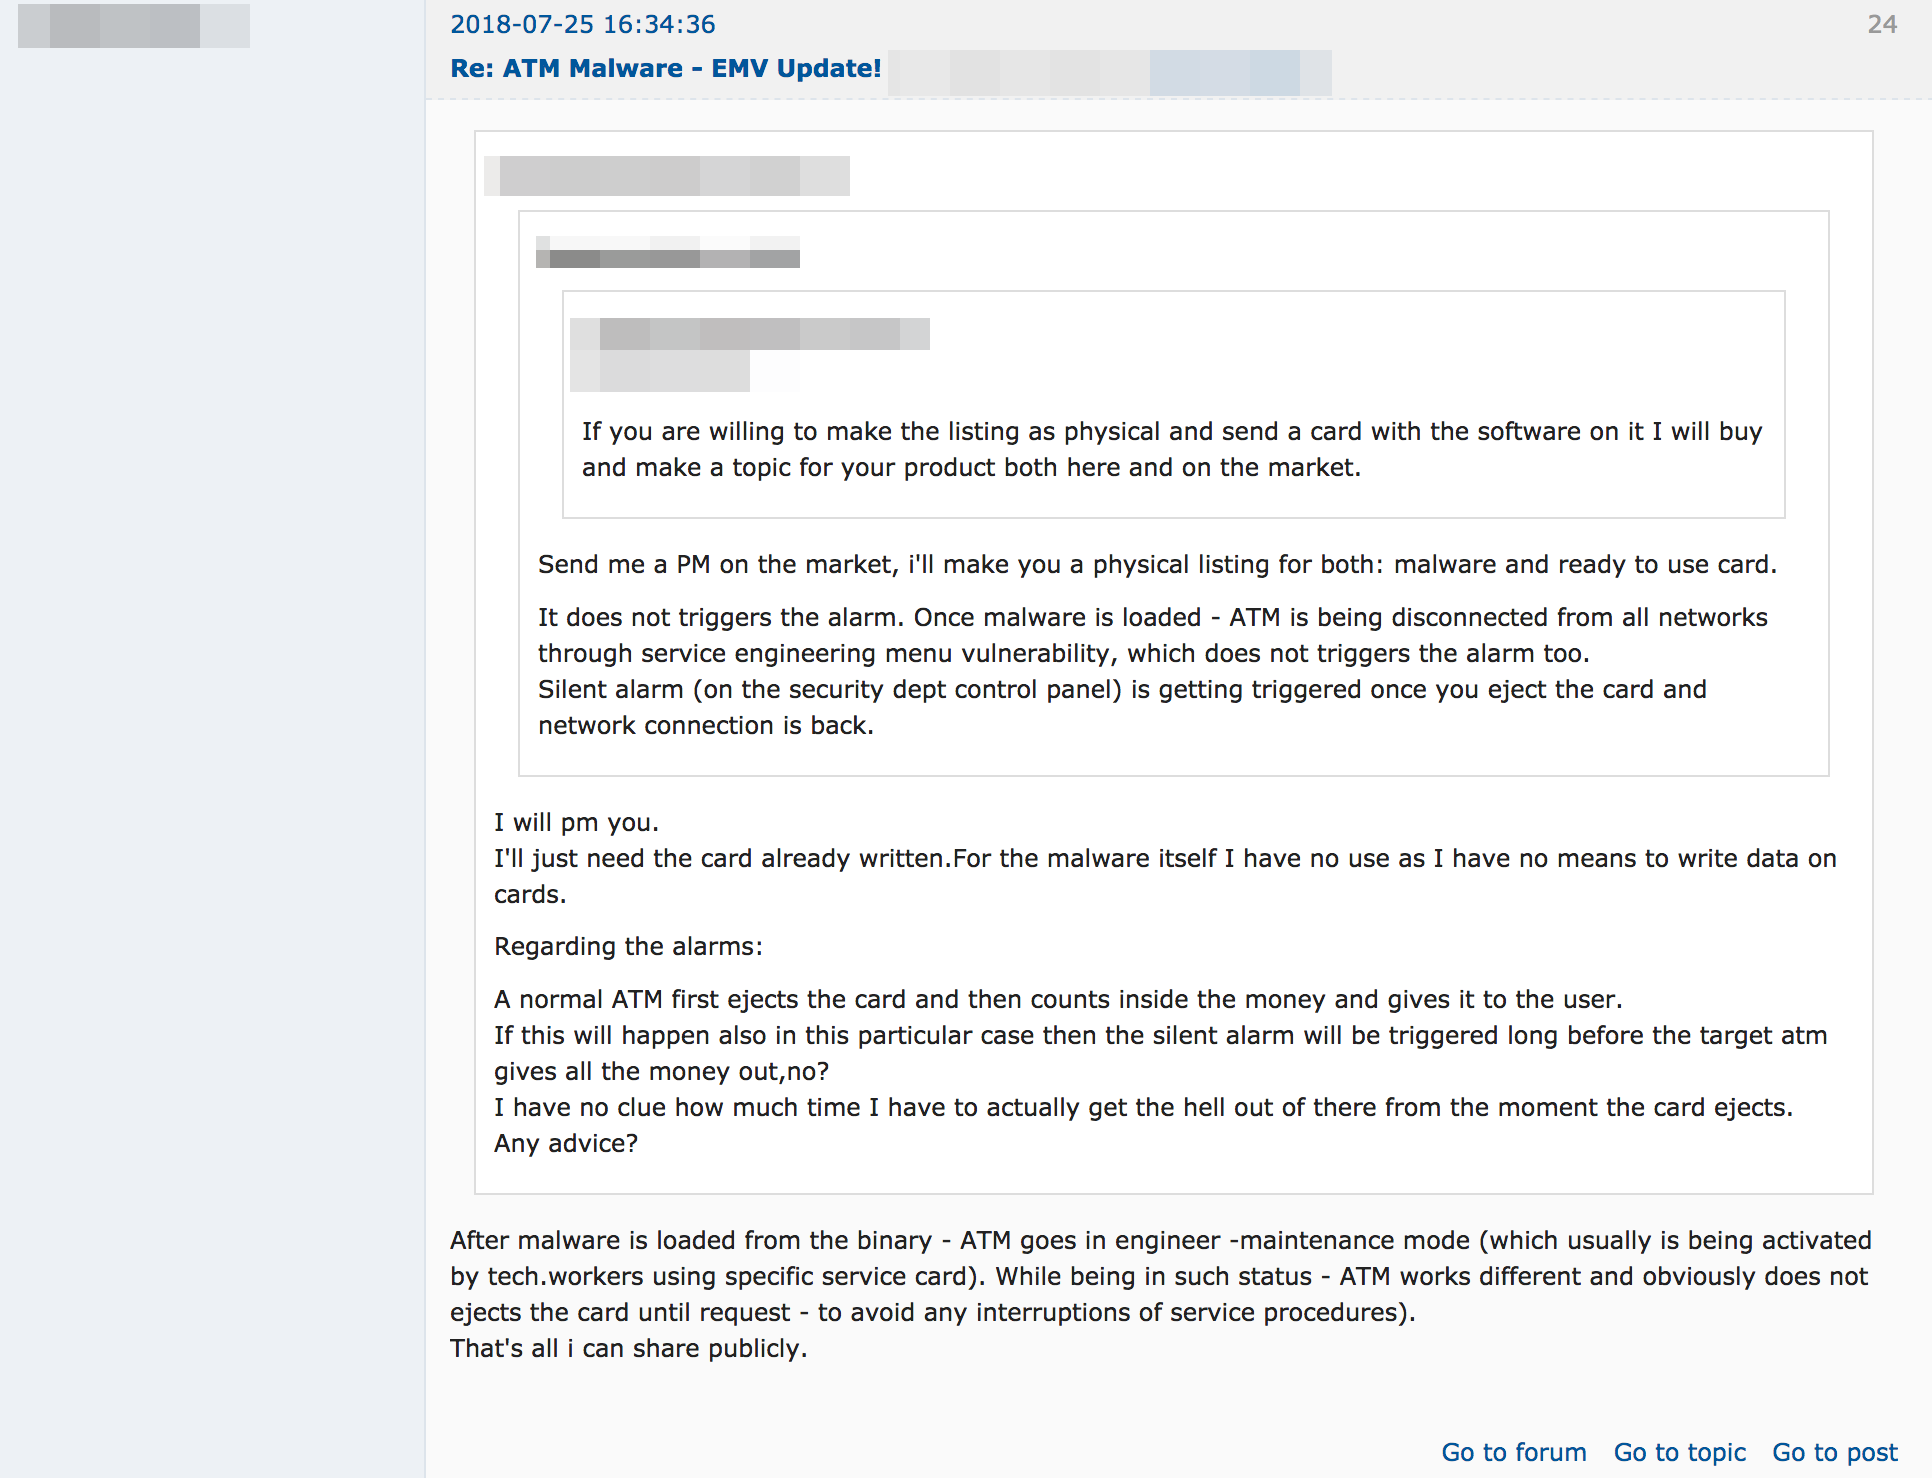The width and height of the screenshot is (1932, 1478).
Task: Follow the Go to post link
Action: [1834, 1452]
